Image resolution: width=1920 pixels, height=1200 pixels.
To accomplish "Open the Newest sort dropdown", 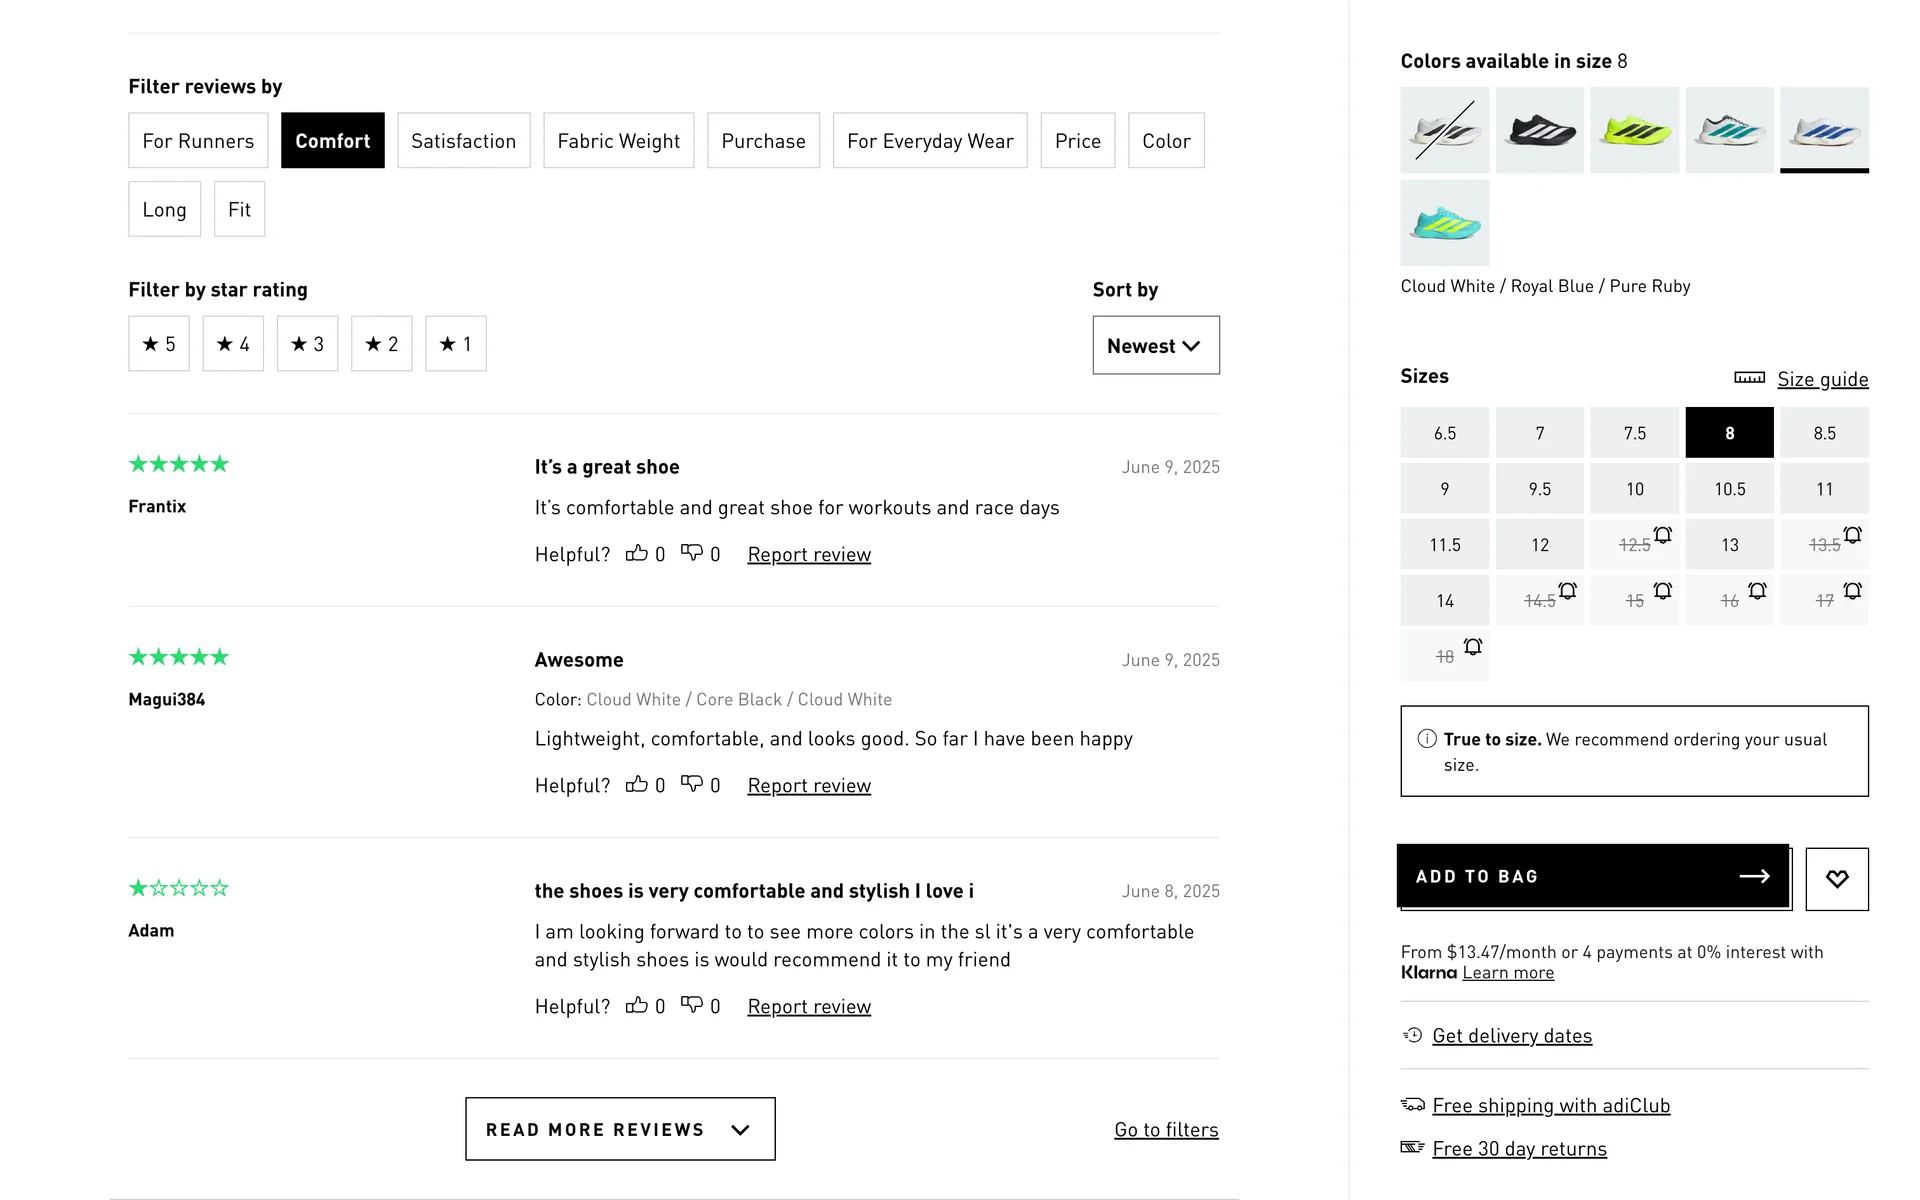I will point(1155,346).
